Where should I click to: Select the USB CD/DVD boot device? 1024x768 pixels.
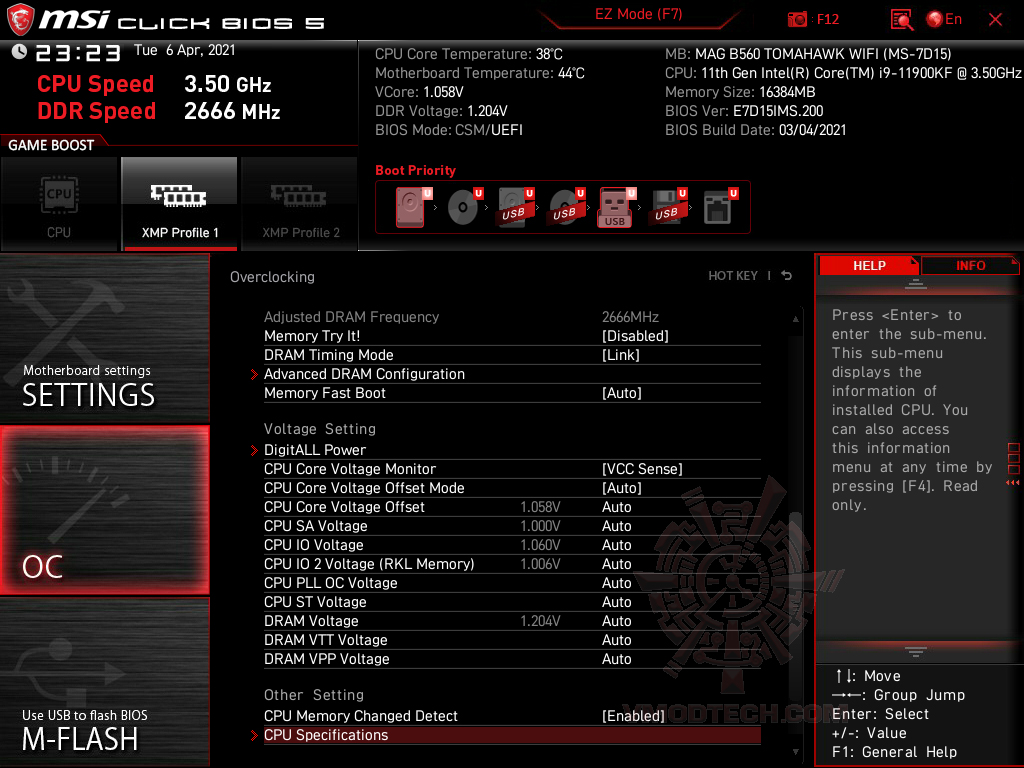(x=566, y=207)
